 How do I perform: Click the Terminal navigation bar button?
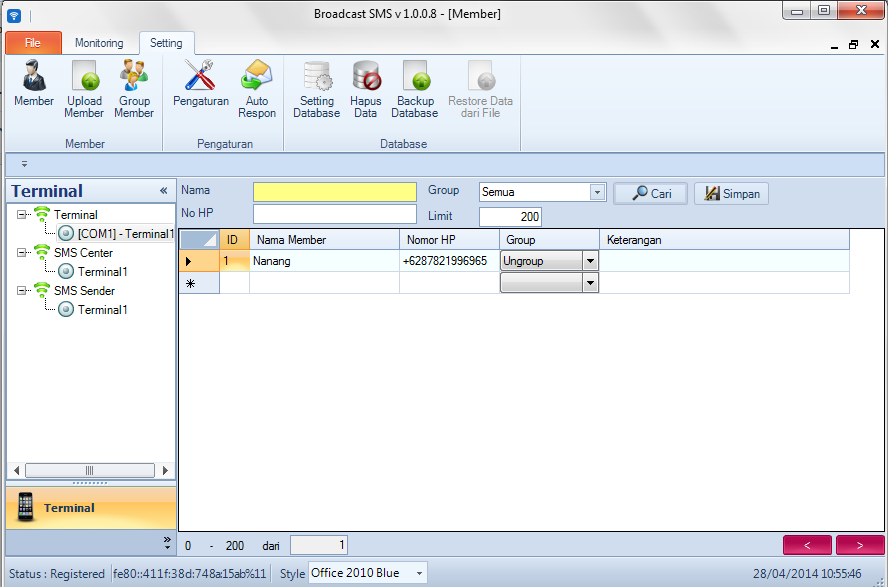[x=91, y=508]
